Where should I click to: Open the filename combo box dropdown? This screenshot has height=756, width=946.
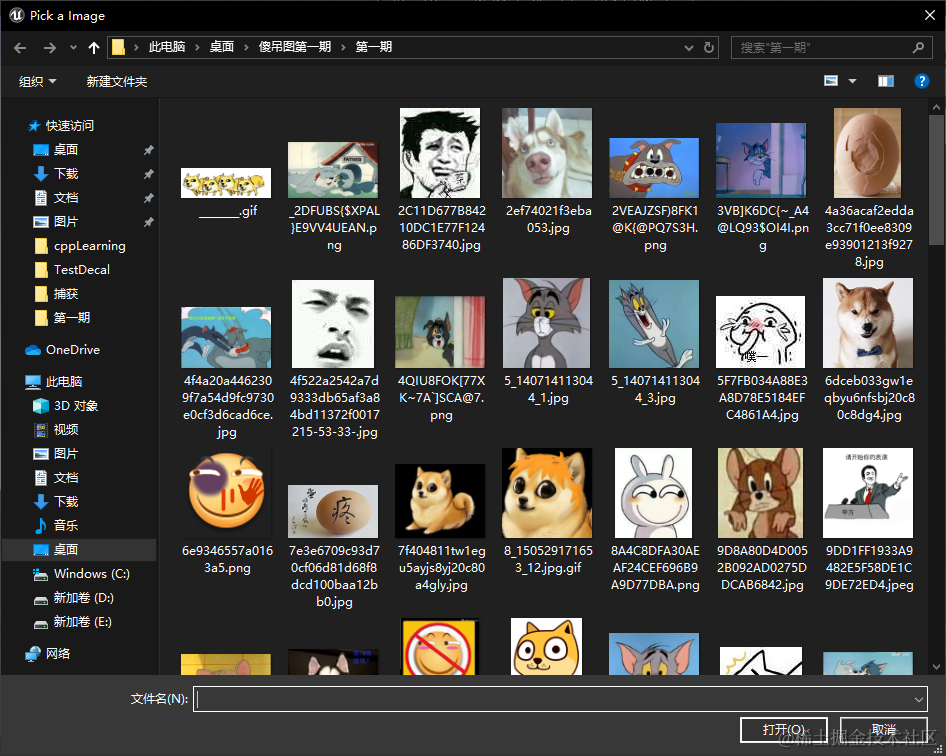918,699
